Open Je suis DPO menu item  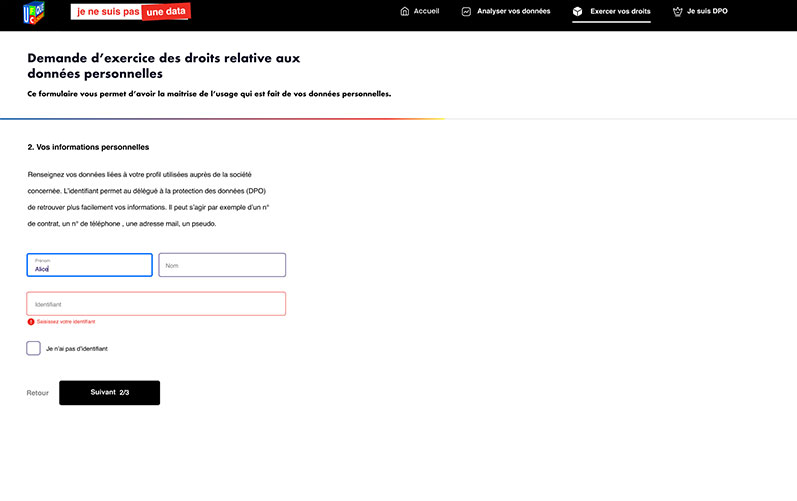tap(700, 11)
